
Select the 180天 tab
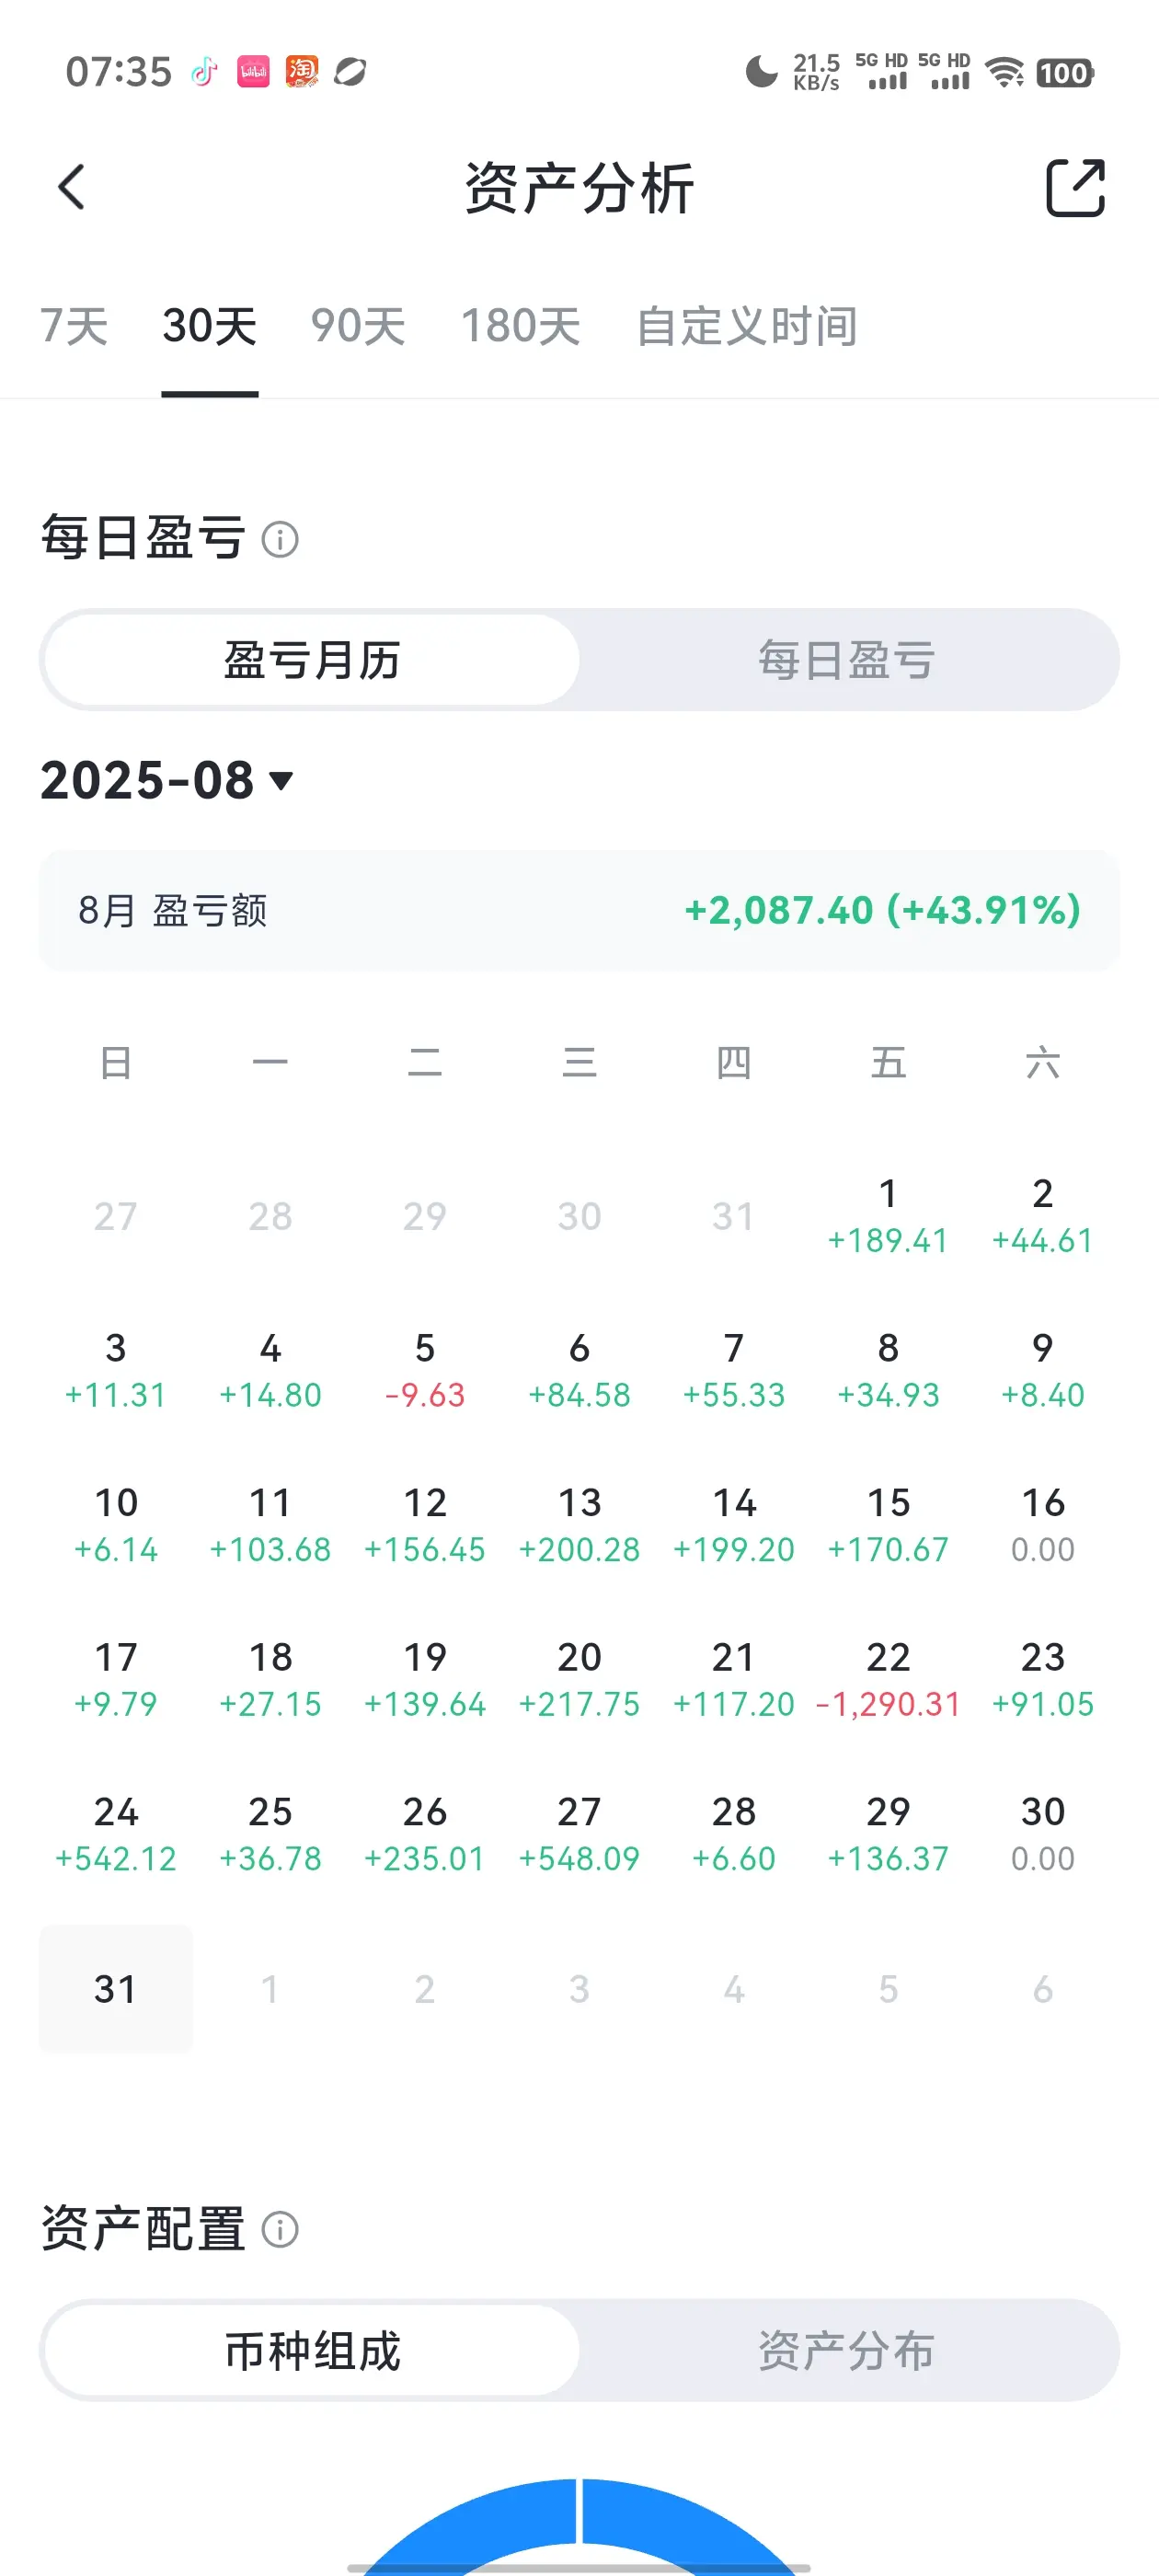coord(521,326)
